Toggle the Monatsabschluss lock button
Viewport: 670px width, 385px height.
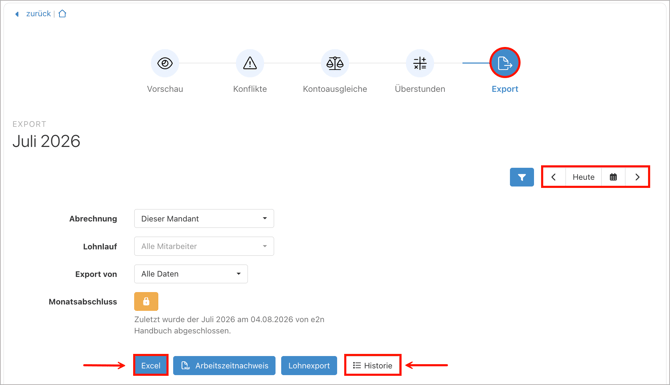(146, 301)
